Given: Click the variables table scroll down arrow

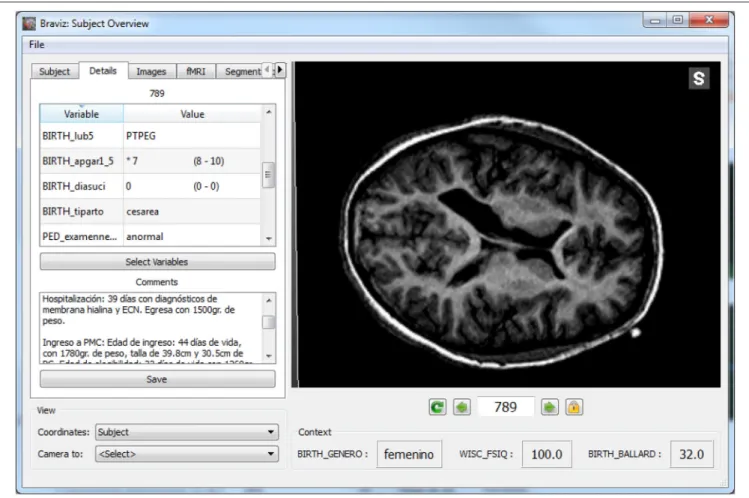Looking at the screenshot, I should pos(268,238).
